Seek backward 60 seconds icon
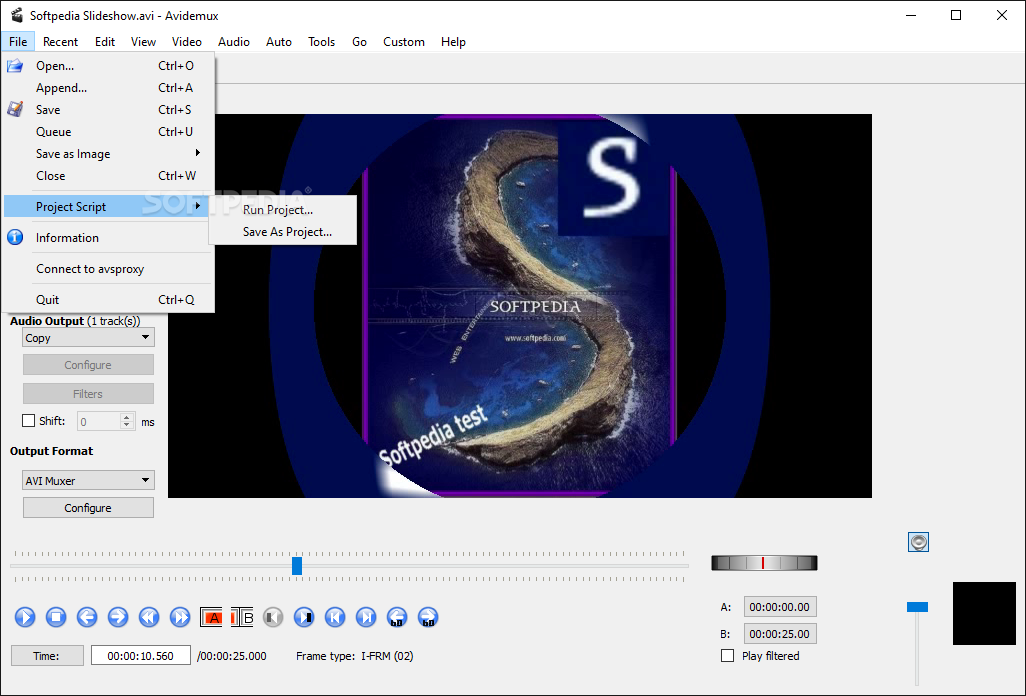The height and width of the screenshot is (696, 1026). click(397, 617)
